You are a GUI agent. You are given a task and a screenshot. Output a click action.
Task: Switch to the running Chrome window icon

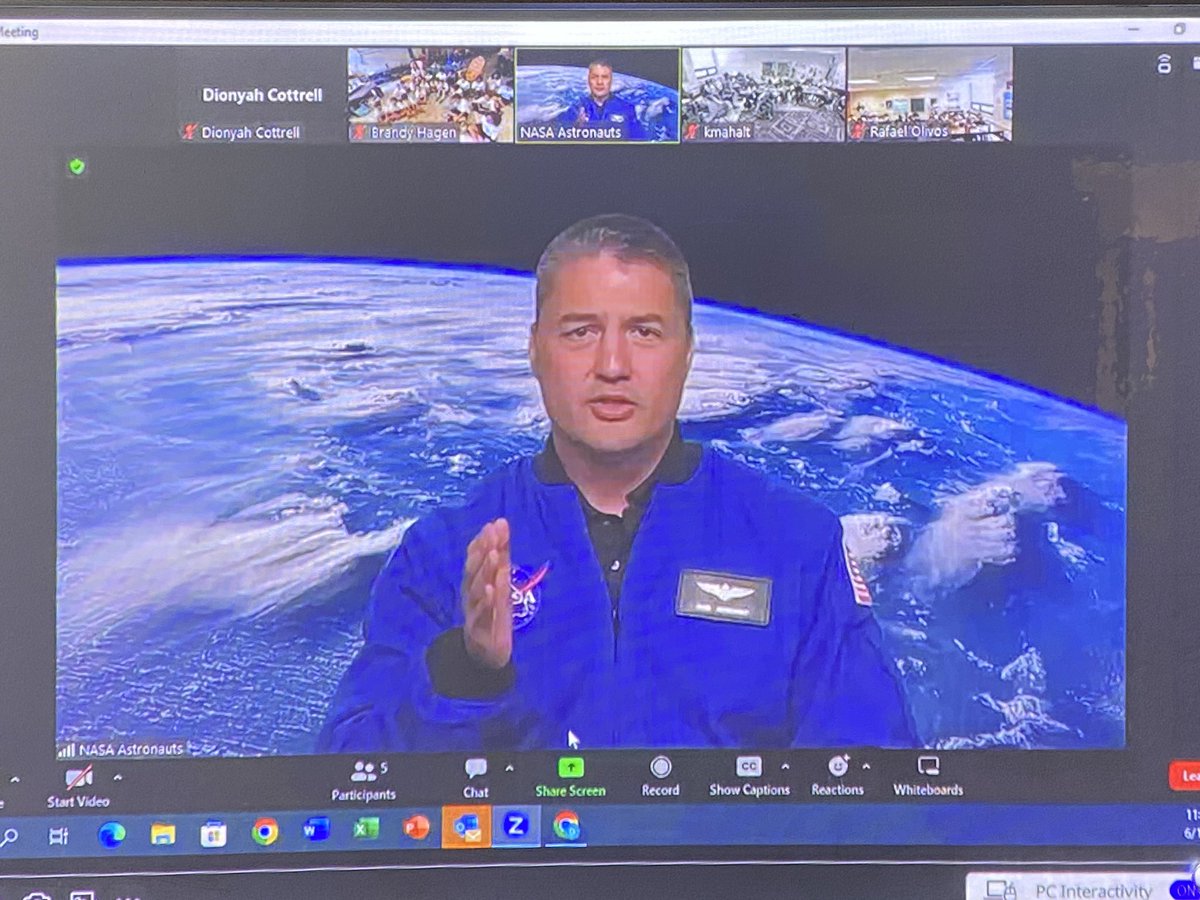click(x=567, y=825)
